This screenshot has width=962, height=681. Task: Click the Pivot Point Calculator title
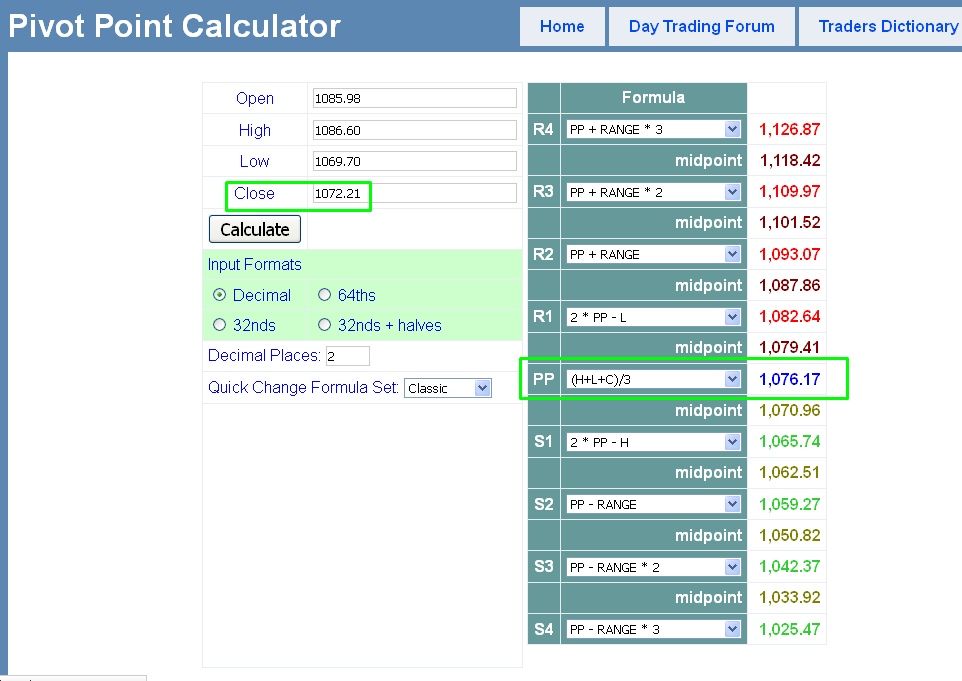click(174, 26)
